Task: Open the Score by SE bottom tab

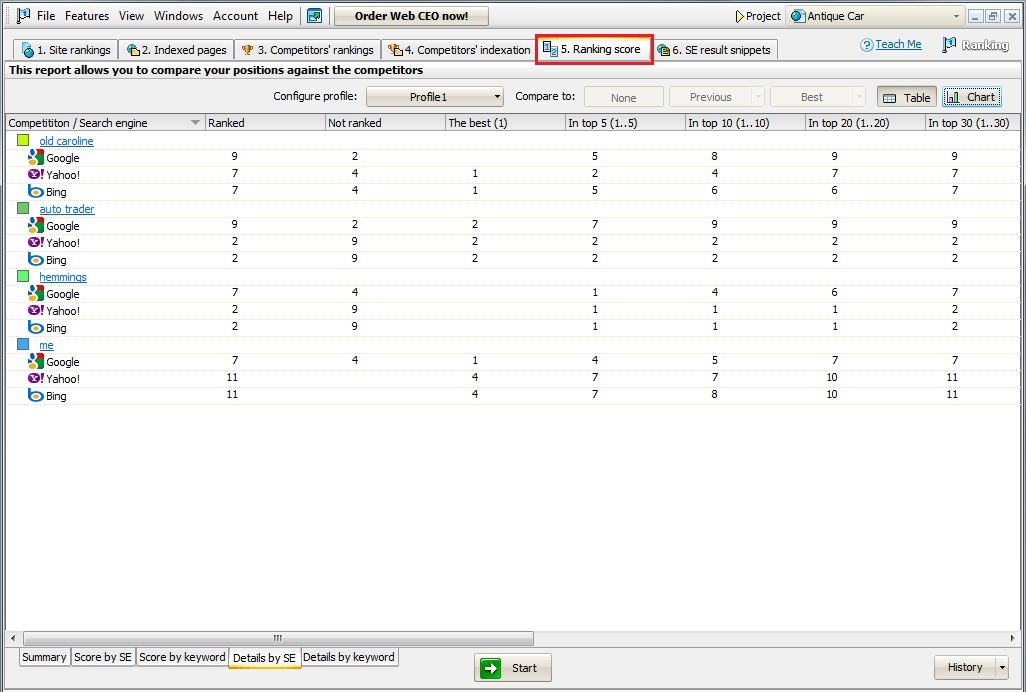Action: click(x=103, y=657)
